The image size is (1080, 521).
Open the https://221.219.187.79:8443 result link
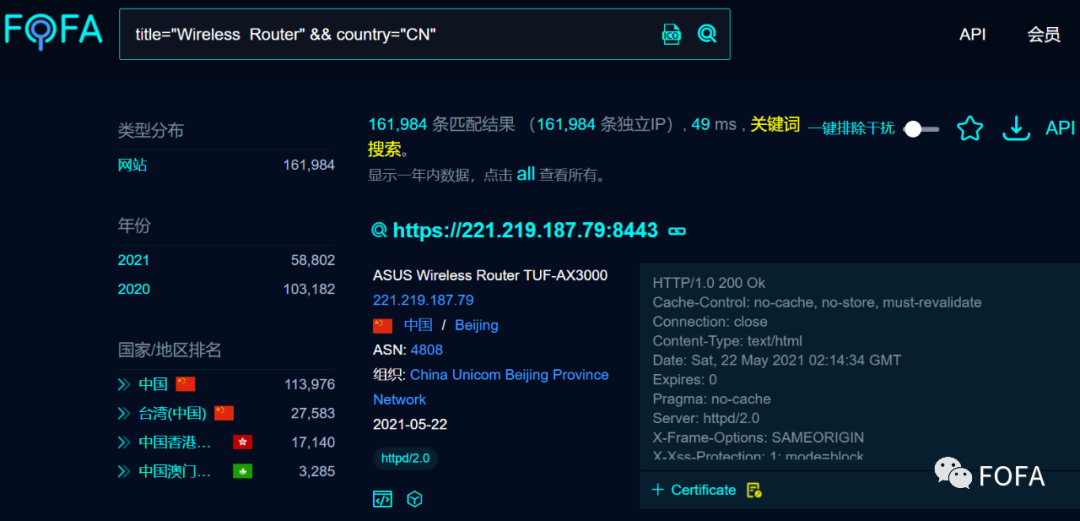coord(526,230)
